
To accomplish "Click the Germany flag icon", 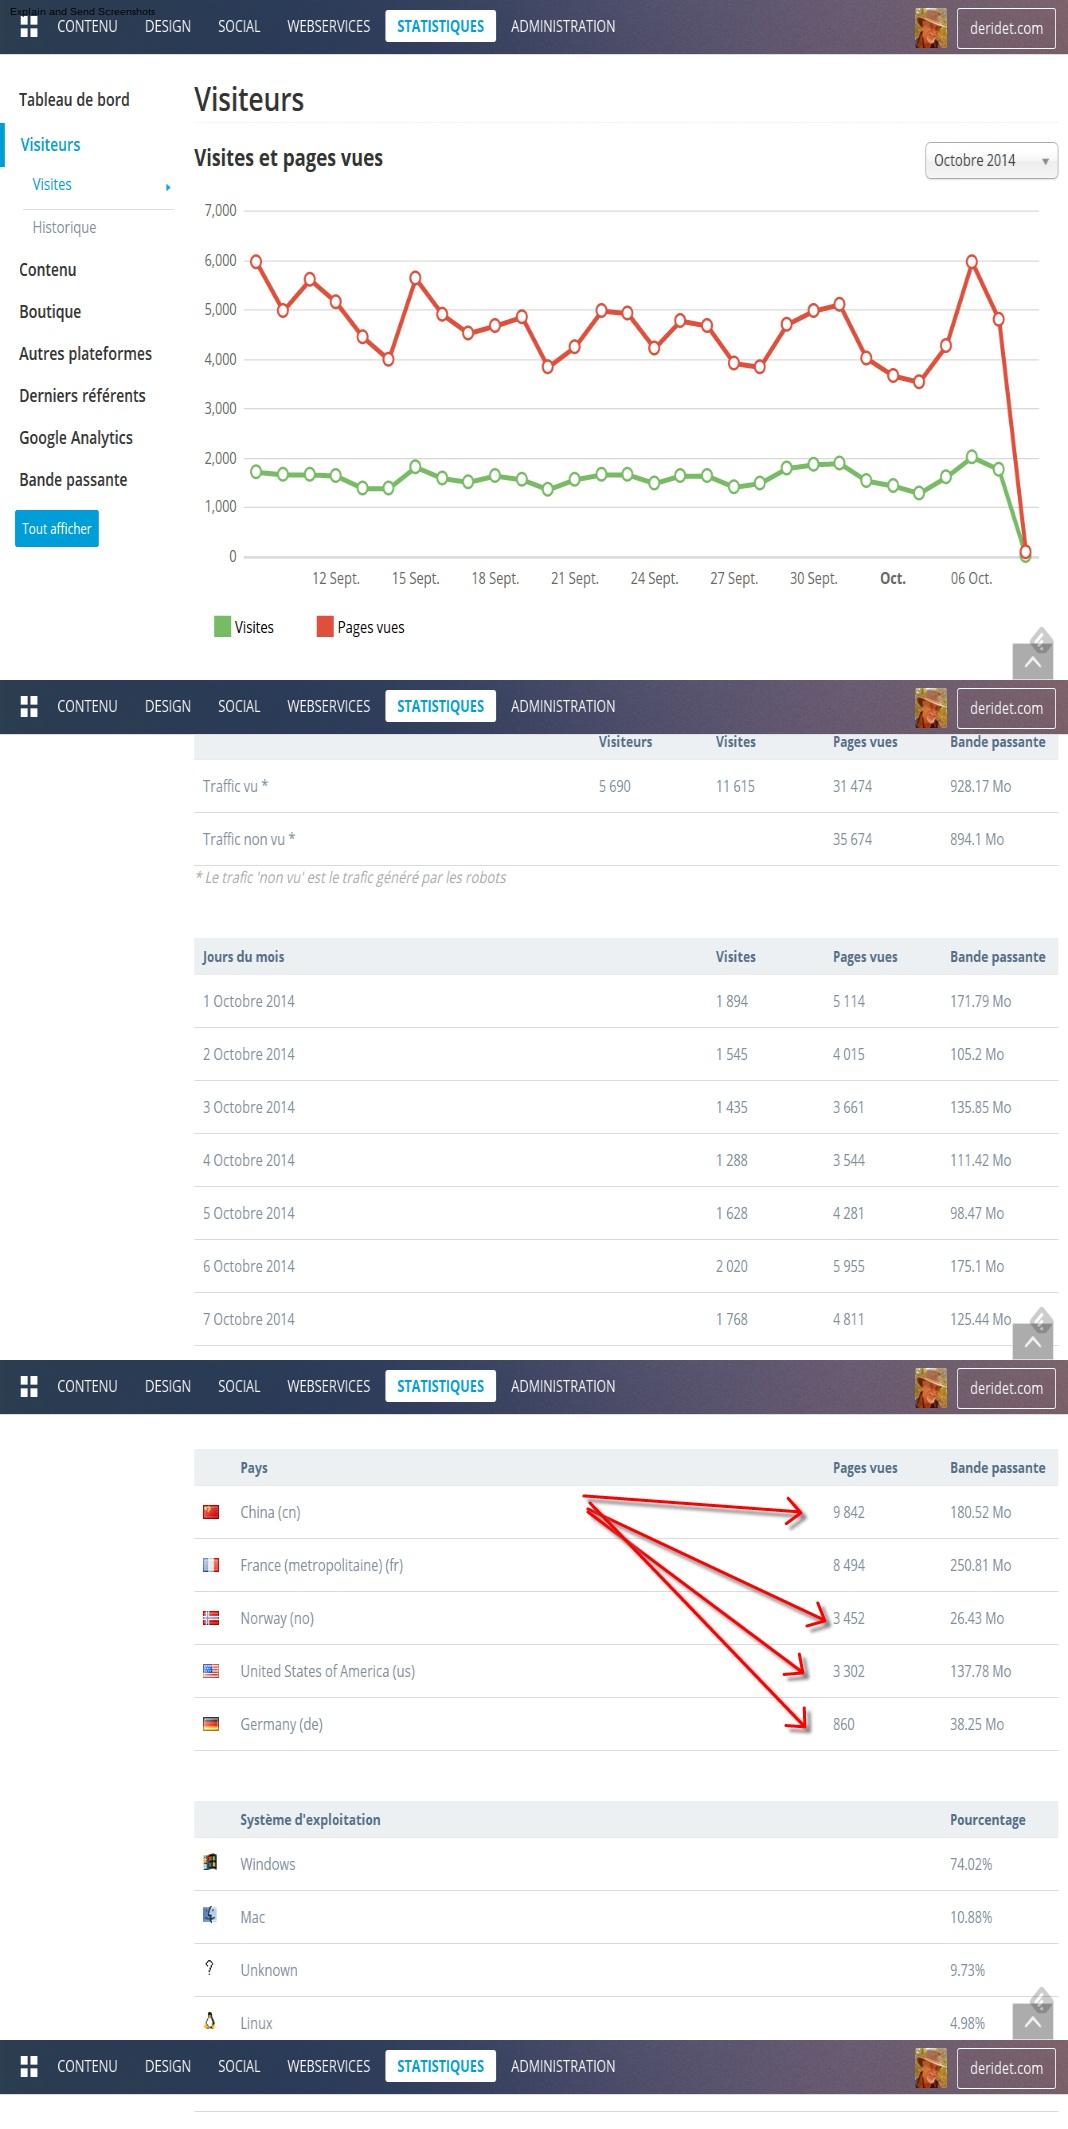I will click(x=211, y=1724).
